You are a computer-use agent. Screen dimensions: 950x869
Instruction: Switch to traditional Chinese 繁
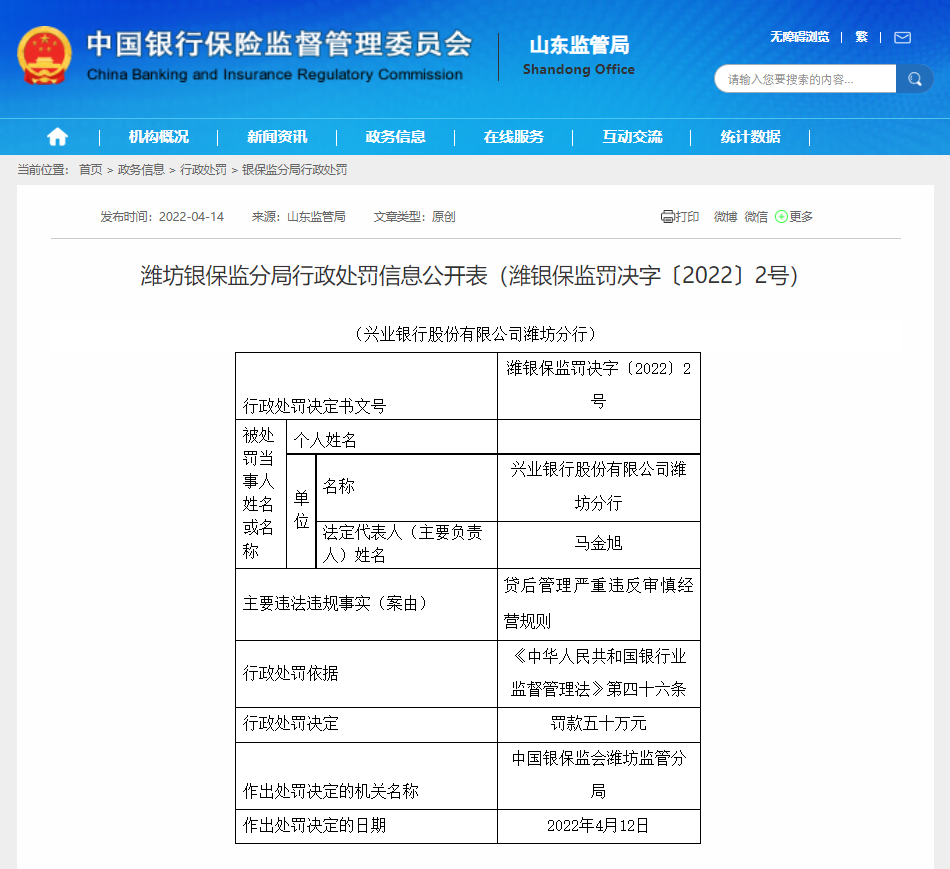point(861,37)
